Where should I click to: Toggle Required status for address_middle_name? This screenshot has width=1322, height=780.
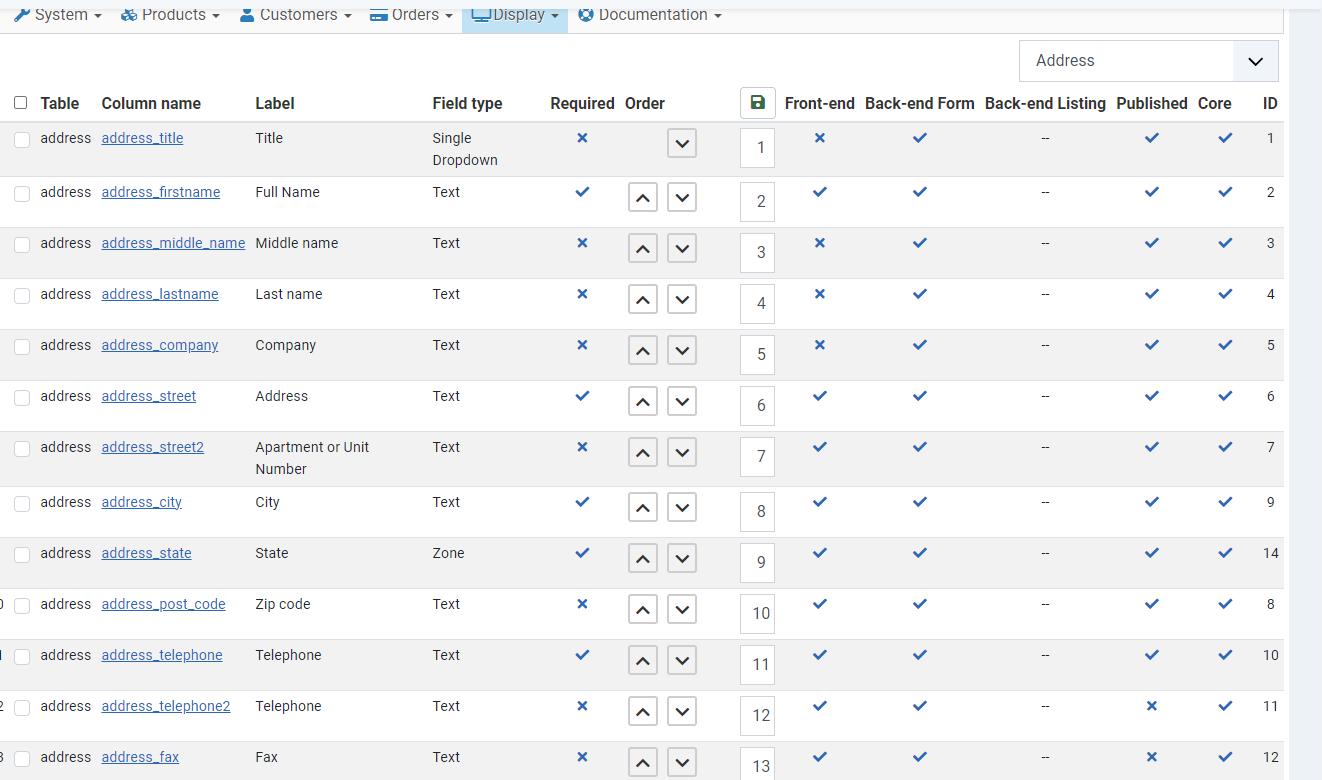pyautogui.click(x=582, y=243)
